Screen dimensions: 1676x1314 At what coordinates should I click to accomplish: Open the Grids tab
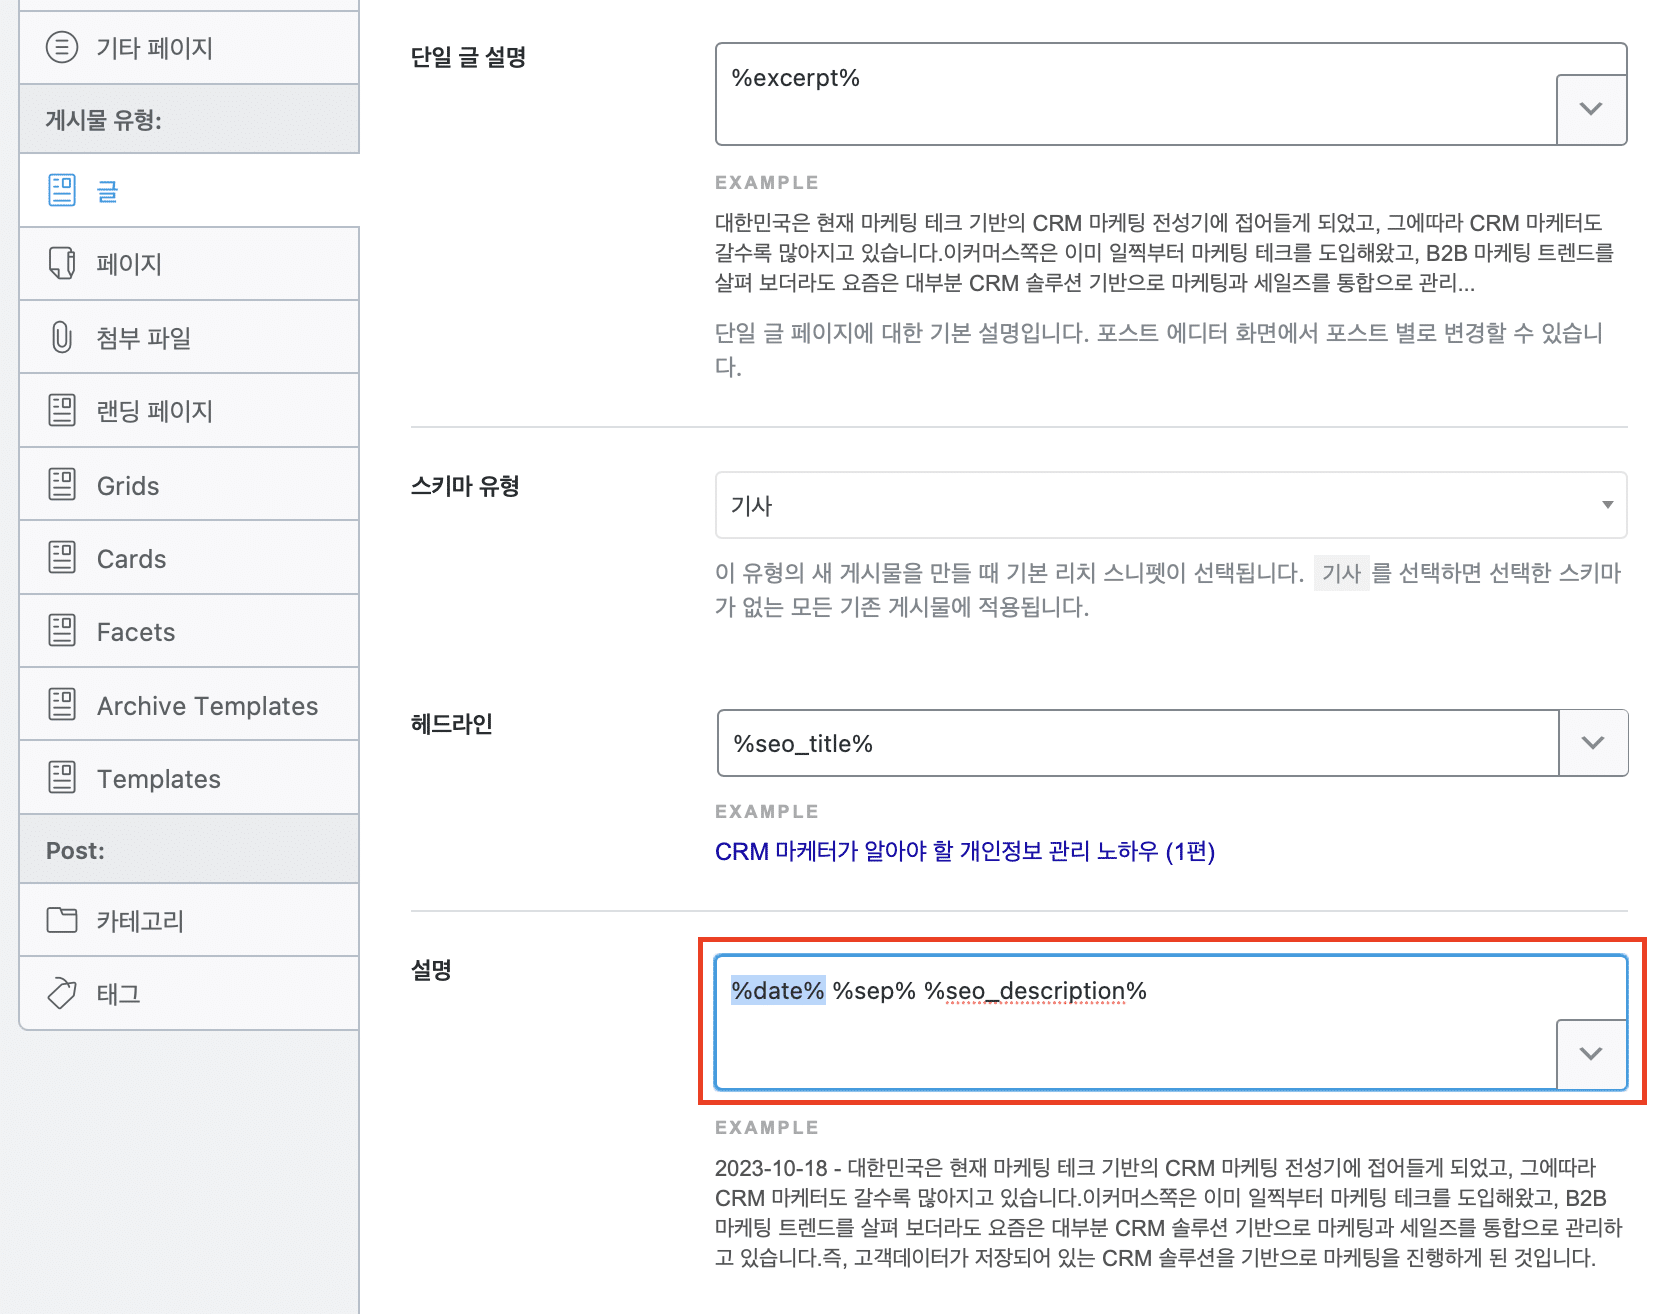[x=189, y=484]
